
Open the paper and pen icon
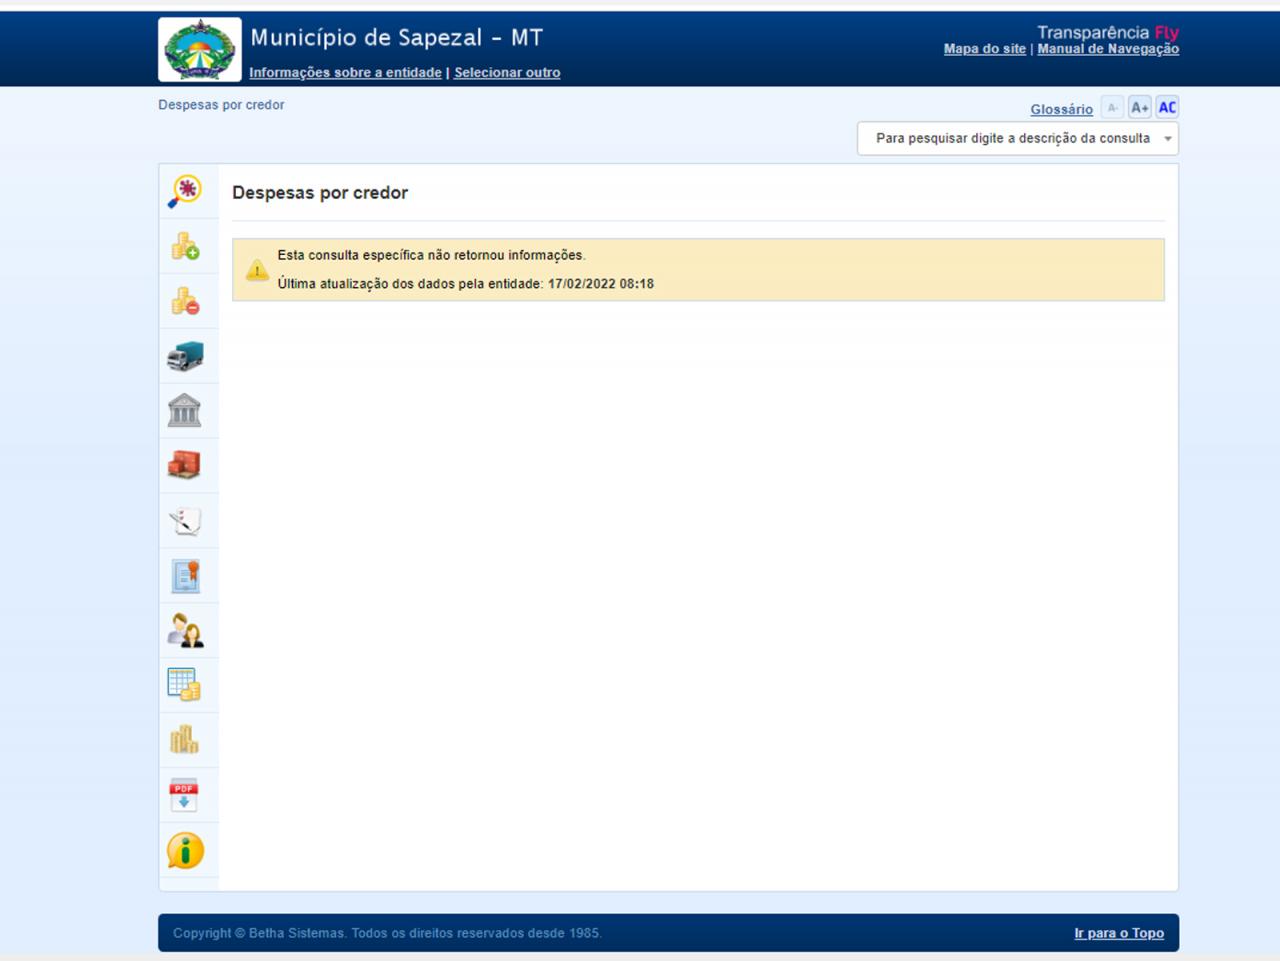(x=185, y=520)
